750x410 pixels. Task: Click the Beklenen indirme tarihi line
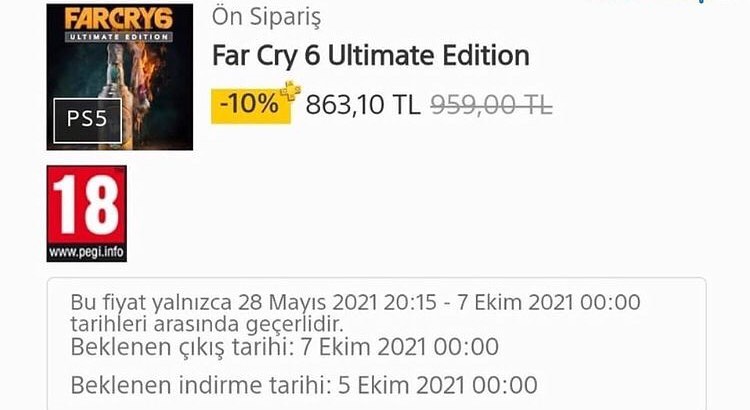point(303,384)
